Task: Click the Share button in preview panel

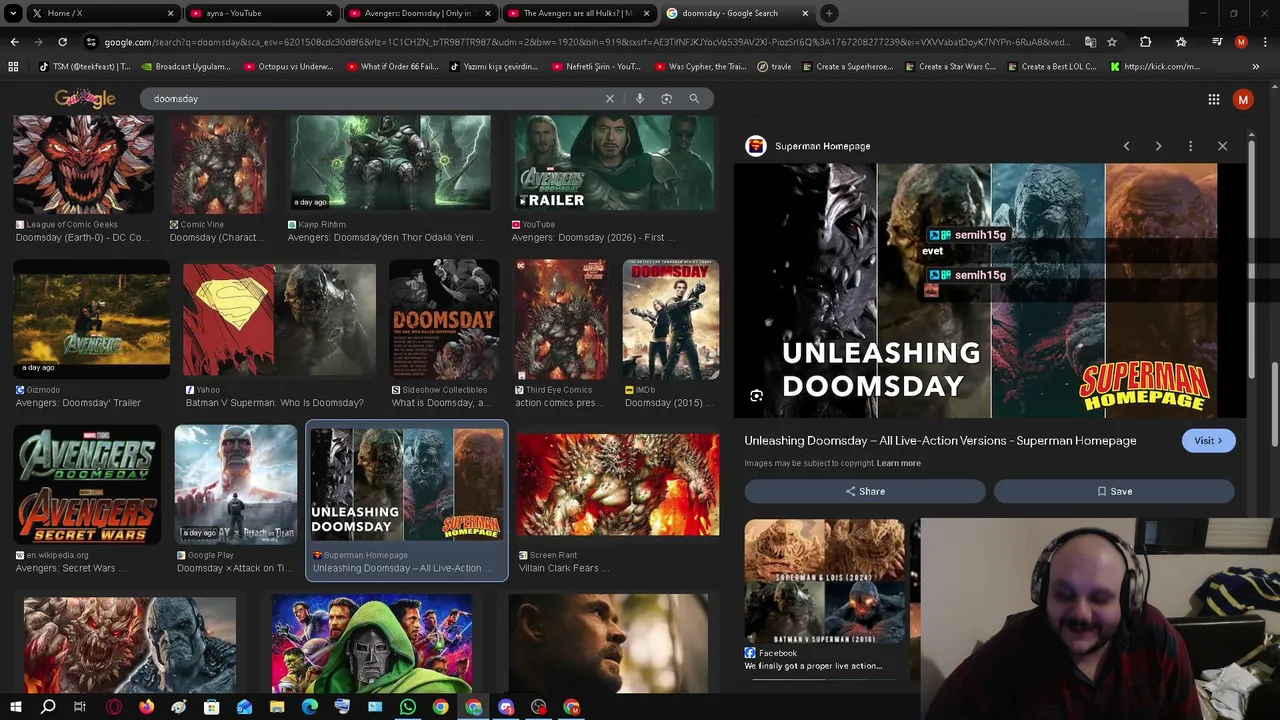Action: (x=864, y=491)
